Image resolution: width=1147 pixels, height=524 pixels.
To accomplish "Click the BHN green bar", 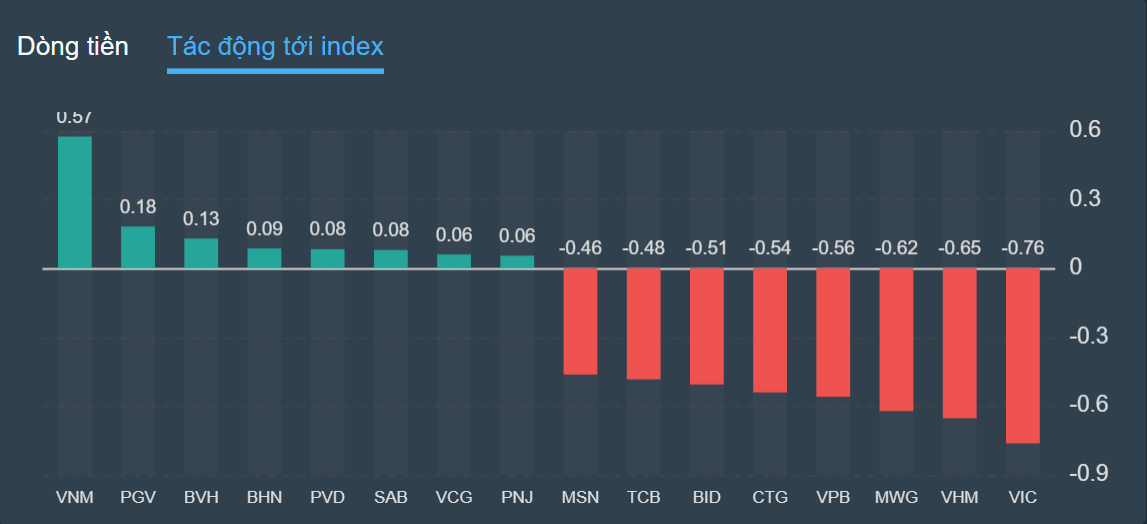I will click(264, 258).
